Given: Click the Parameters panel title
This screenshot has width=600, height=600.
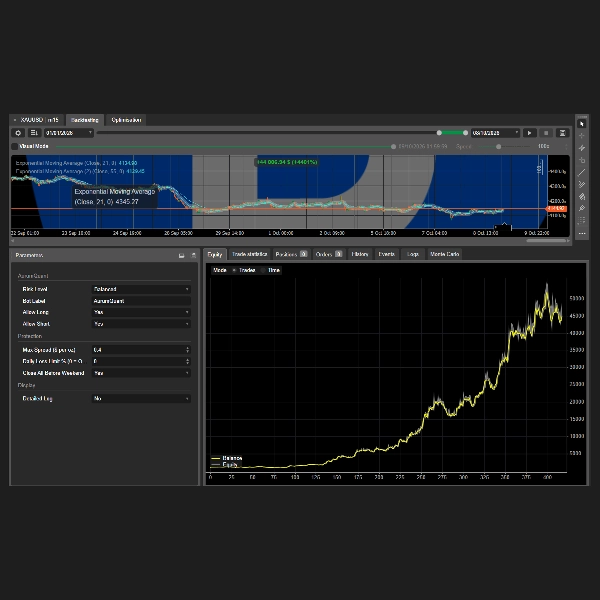Looking at the screenshot, I should coord(29,255).
